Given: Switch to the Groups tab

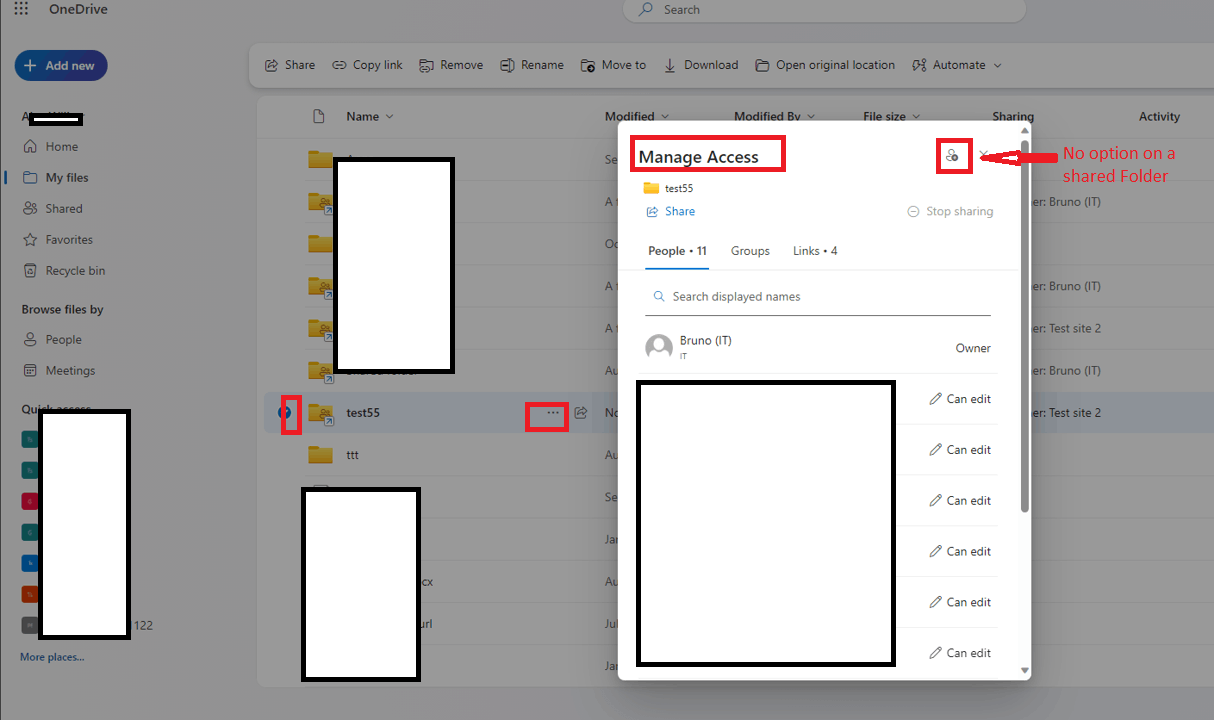Looking at the screenshot, I should click(x=750, y=251).
